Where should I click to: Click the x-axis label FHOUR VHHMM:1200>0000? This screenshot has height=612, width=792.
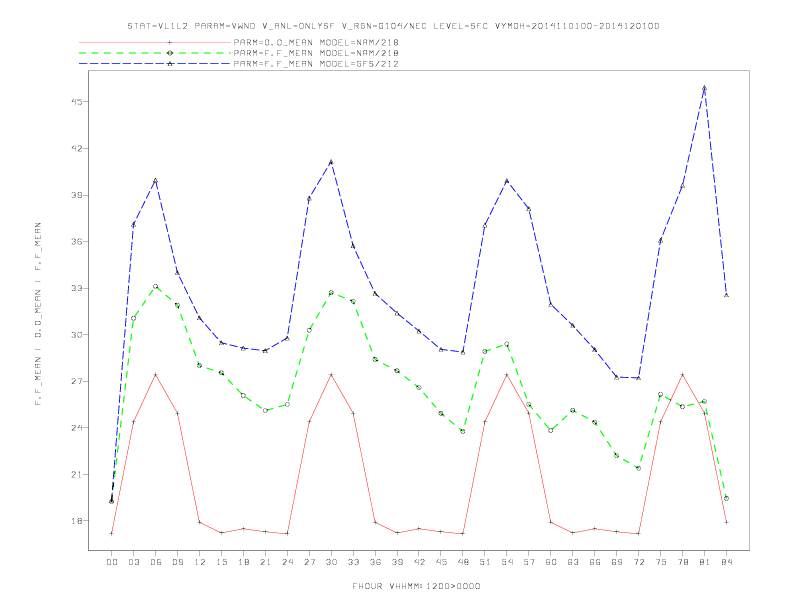416,586
